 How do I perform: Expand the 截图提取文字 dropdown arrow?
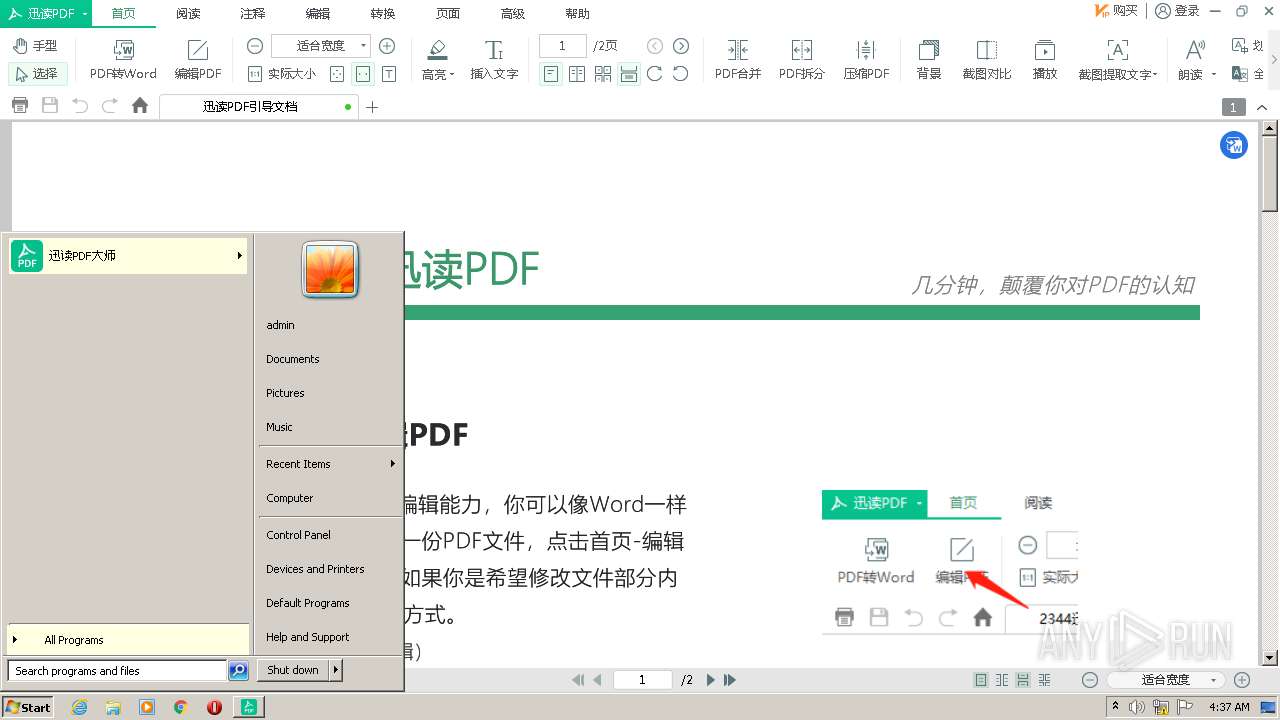(1155, 75)
